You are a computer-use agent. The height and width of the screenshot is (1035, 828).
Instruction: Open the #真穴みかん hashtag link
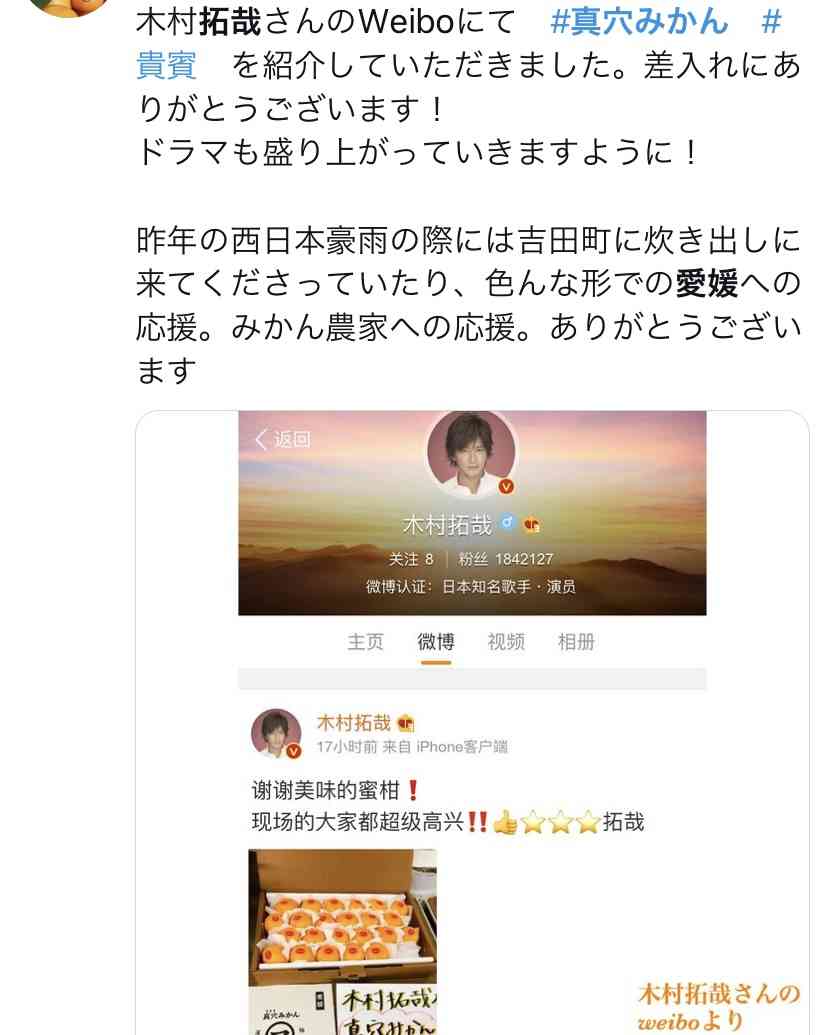(639, 22)
